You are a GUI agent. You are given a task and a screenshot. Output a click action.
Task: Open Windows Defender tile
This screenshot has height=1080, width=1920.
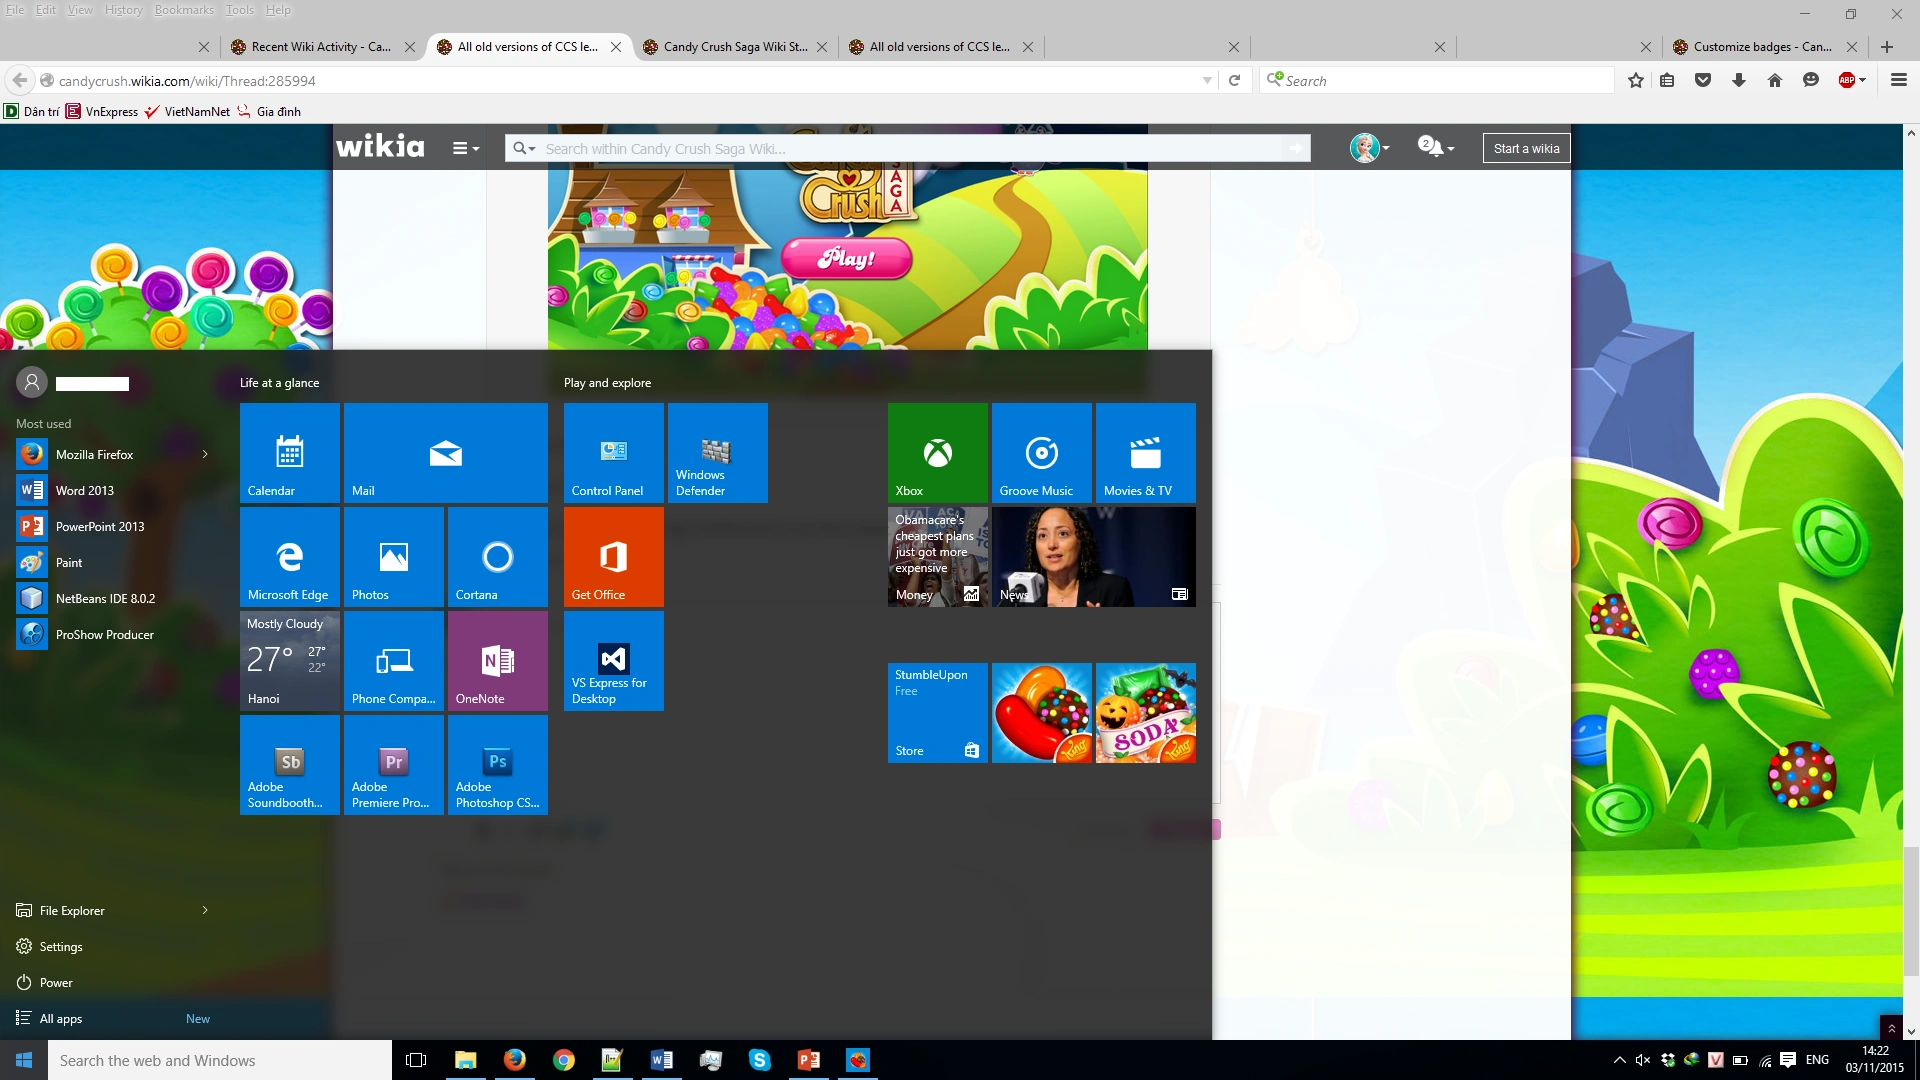tap(717, 453)
